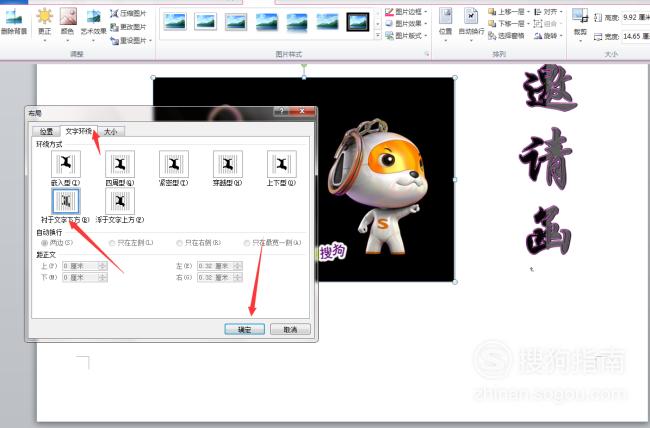Open picture styles dialog launcher

[x=427, y=54]
